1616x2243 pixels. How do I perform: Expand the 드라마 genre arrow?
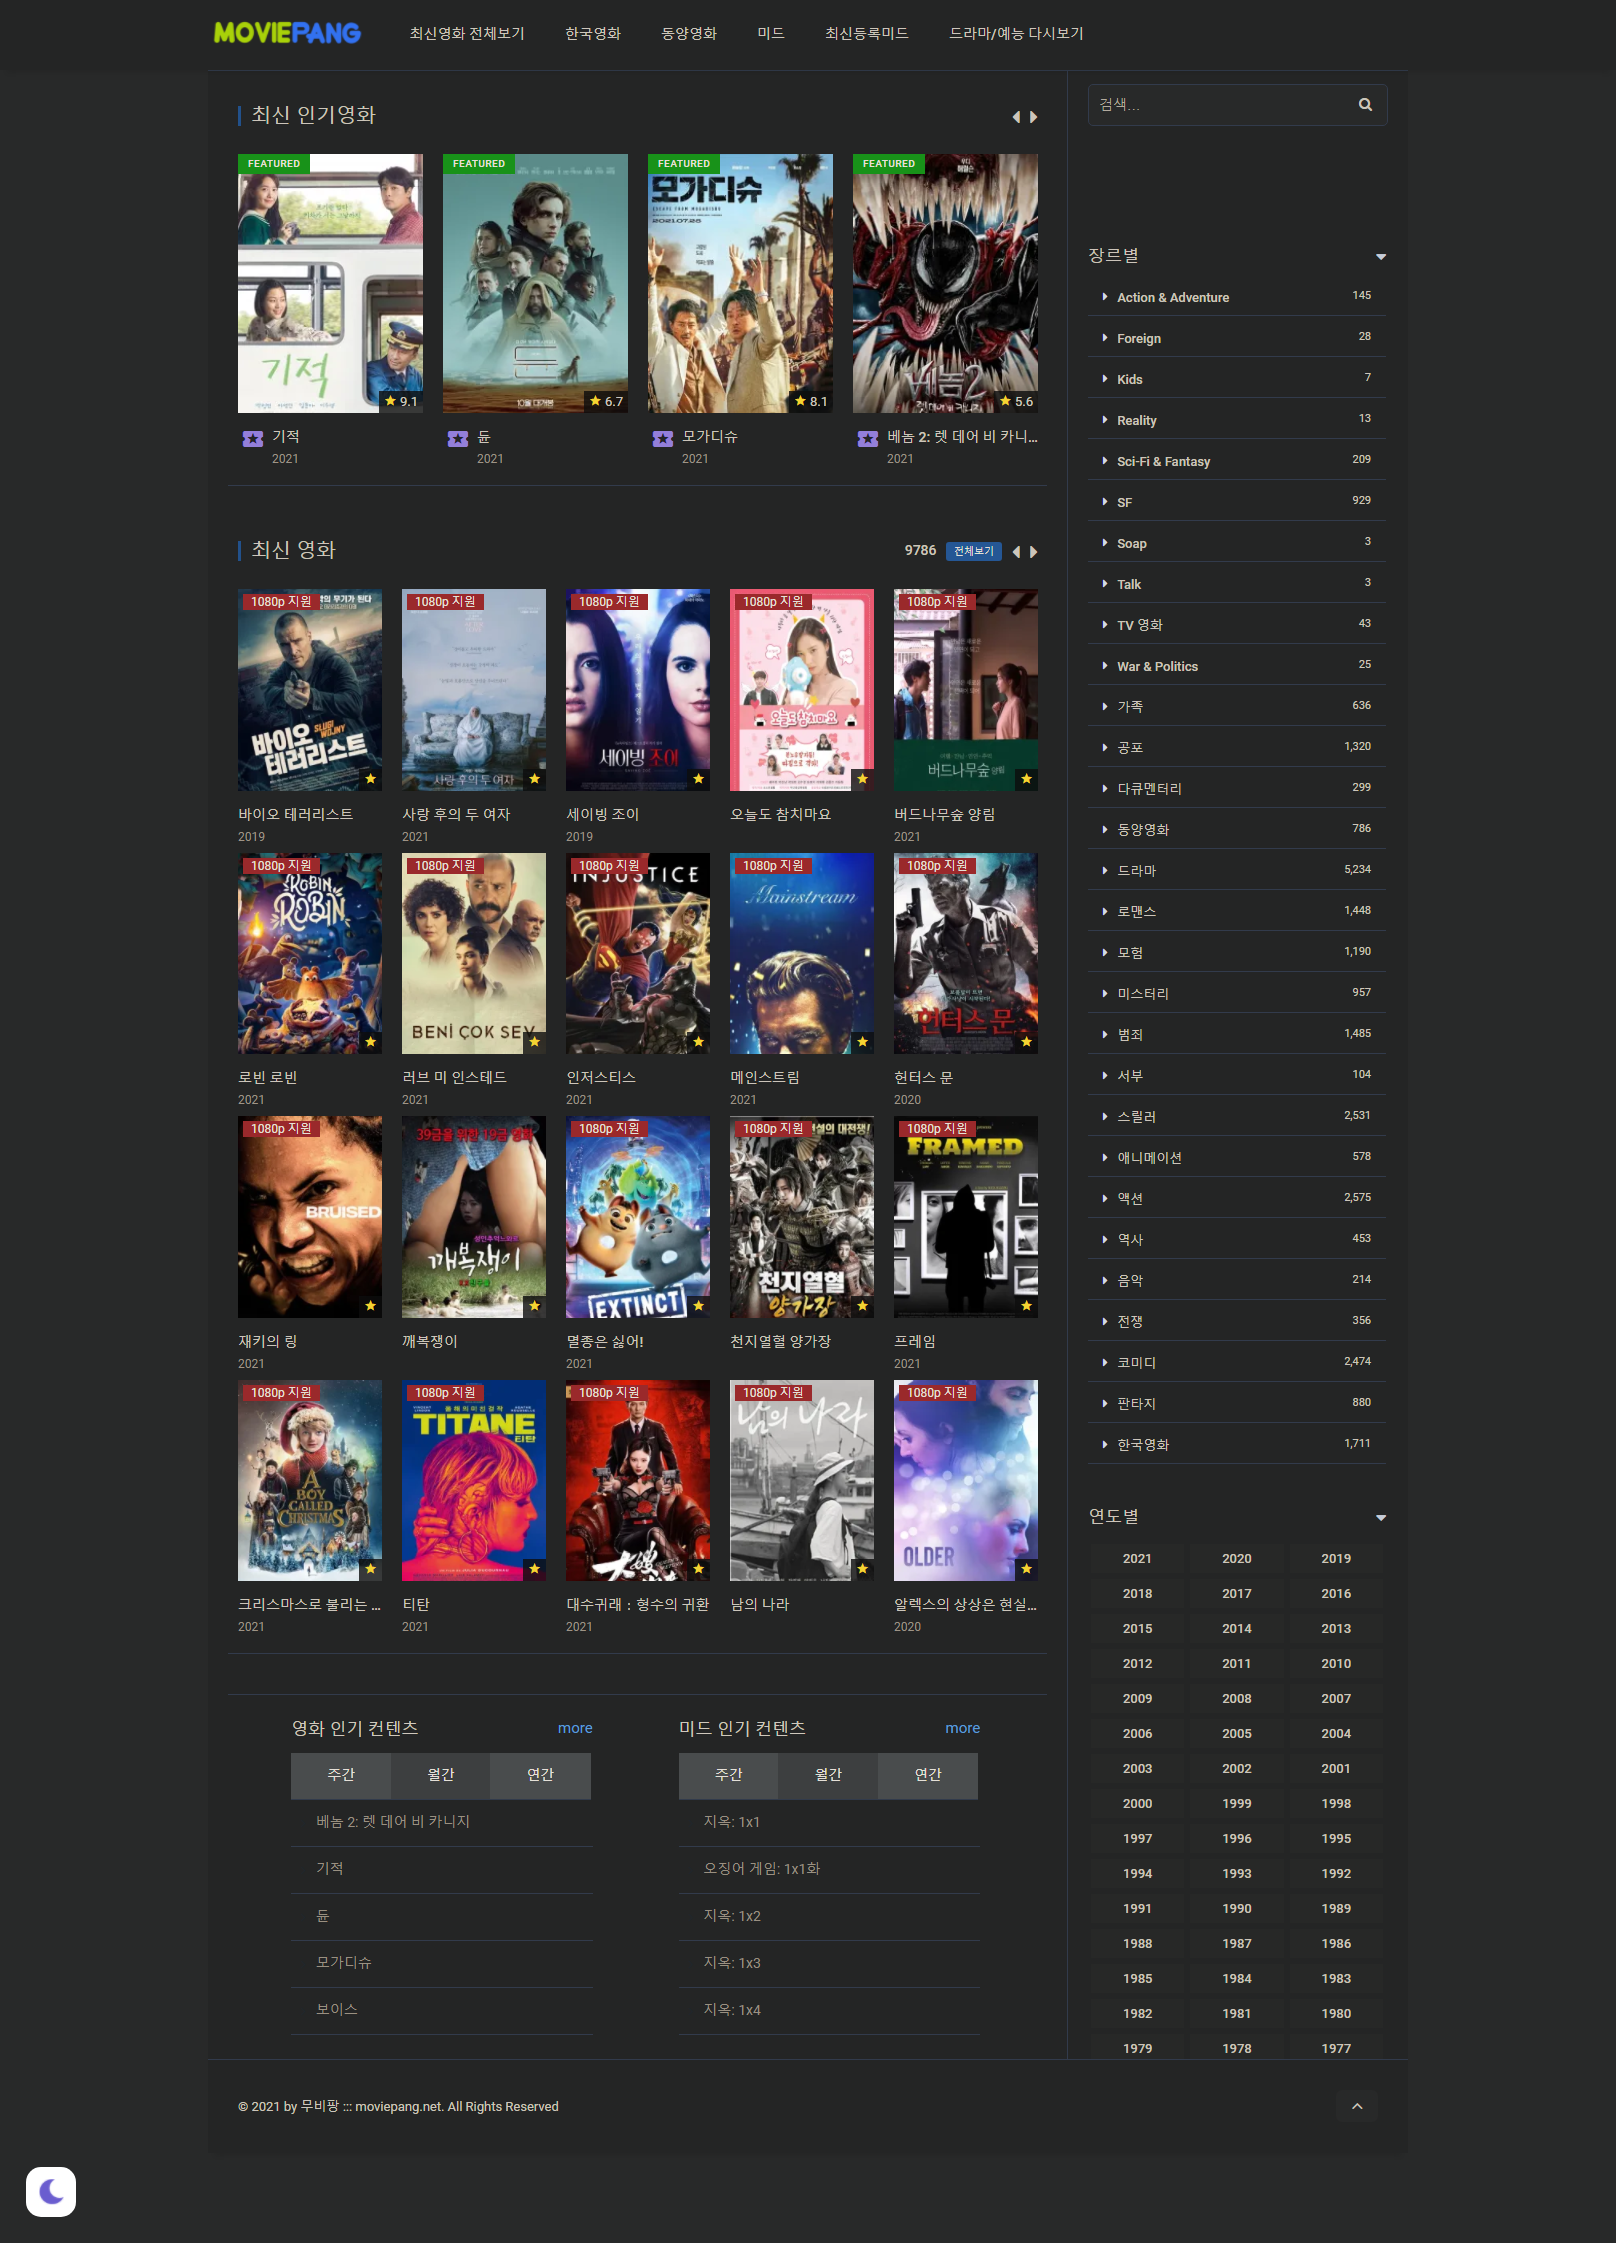pyautogui.click(x=1105, y=871)
